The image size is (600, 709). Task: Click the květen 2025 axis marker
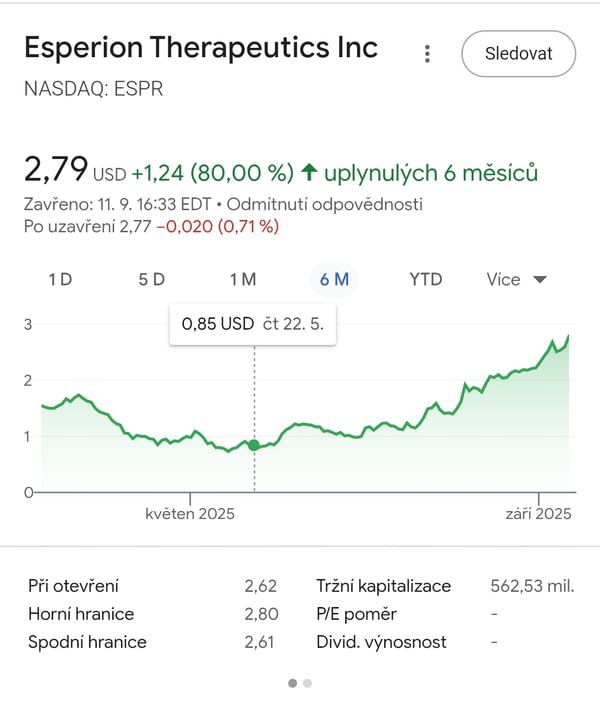click(190, 513)
